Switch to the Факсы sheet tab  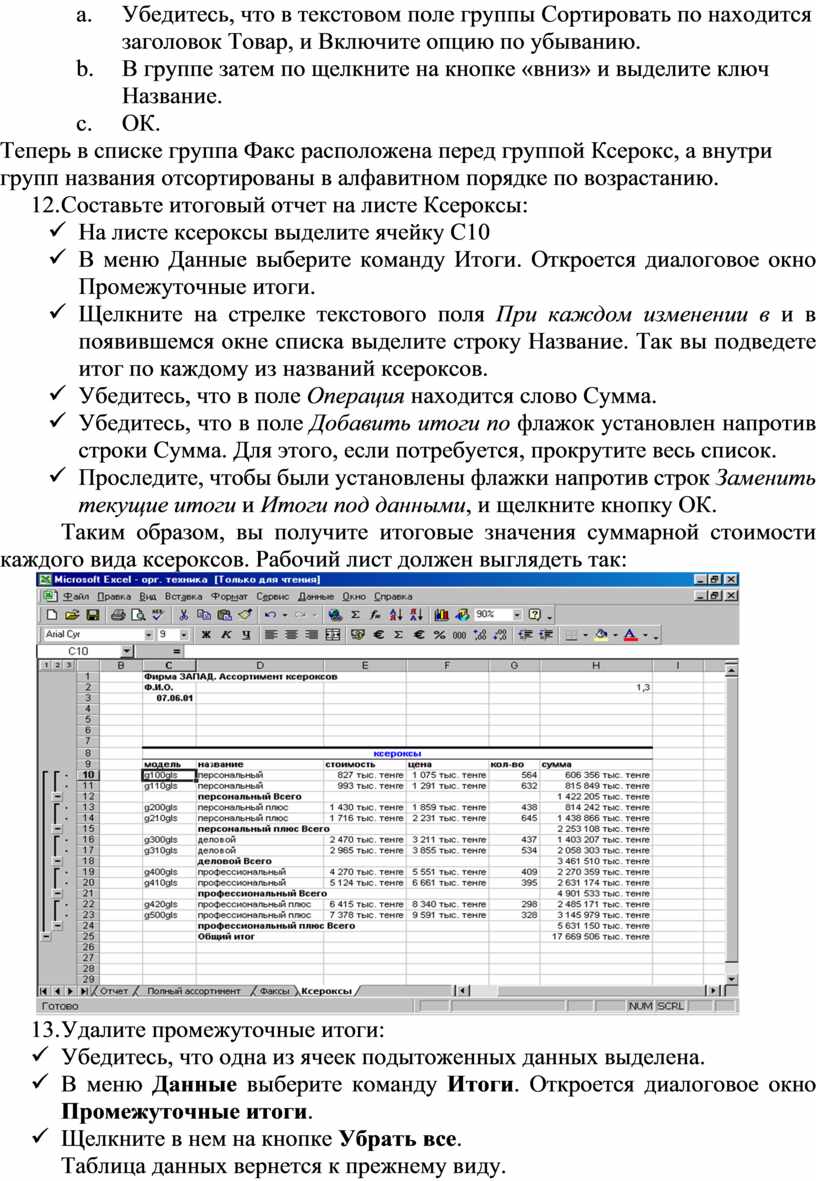[x=274, y=991]
